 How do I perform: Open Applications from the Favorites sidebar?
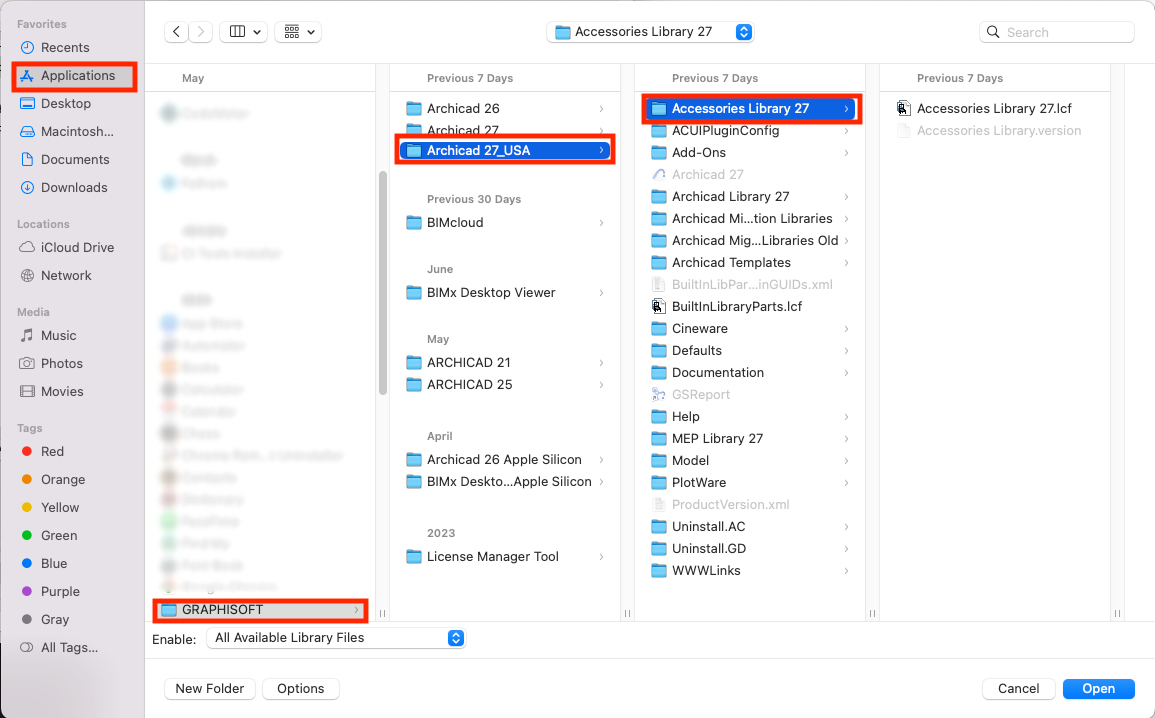(75, 75)
